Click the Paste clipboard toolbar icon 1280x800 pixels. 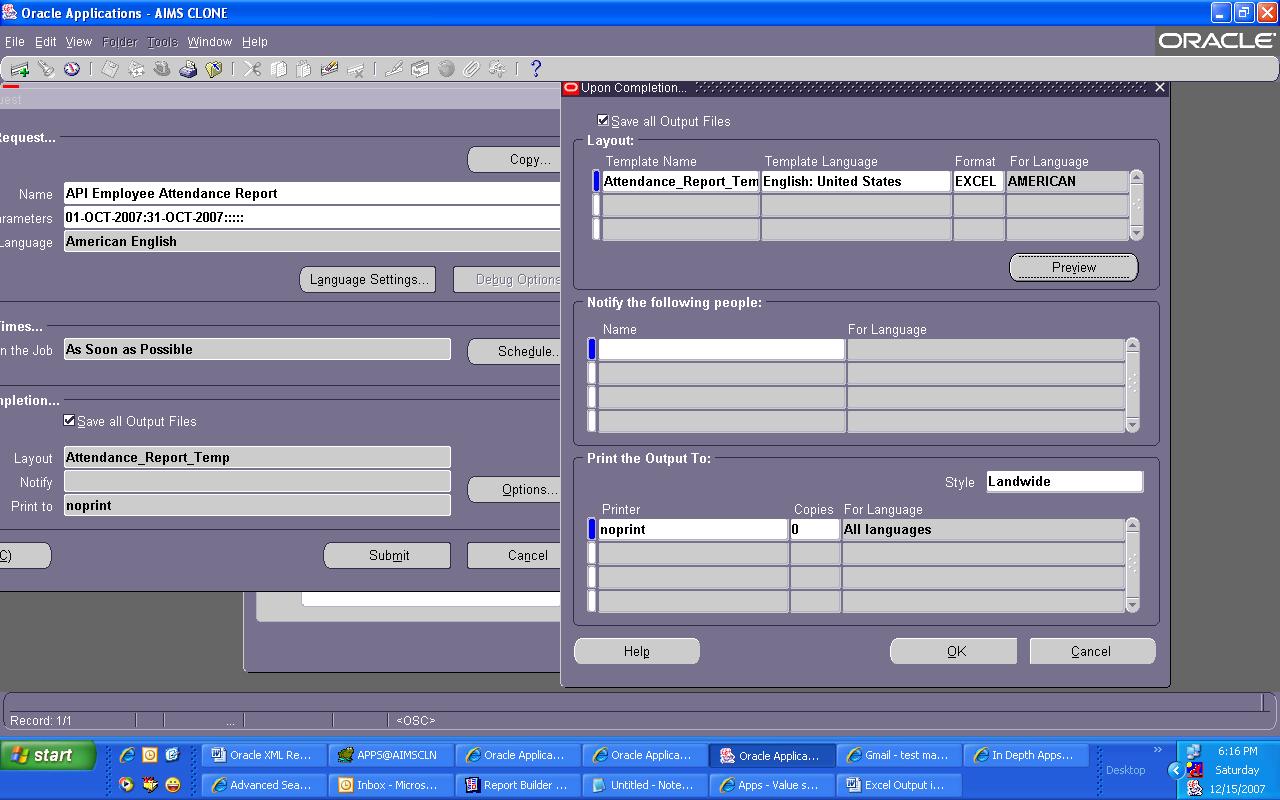point(304,69)
